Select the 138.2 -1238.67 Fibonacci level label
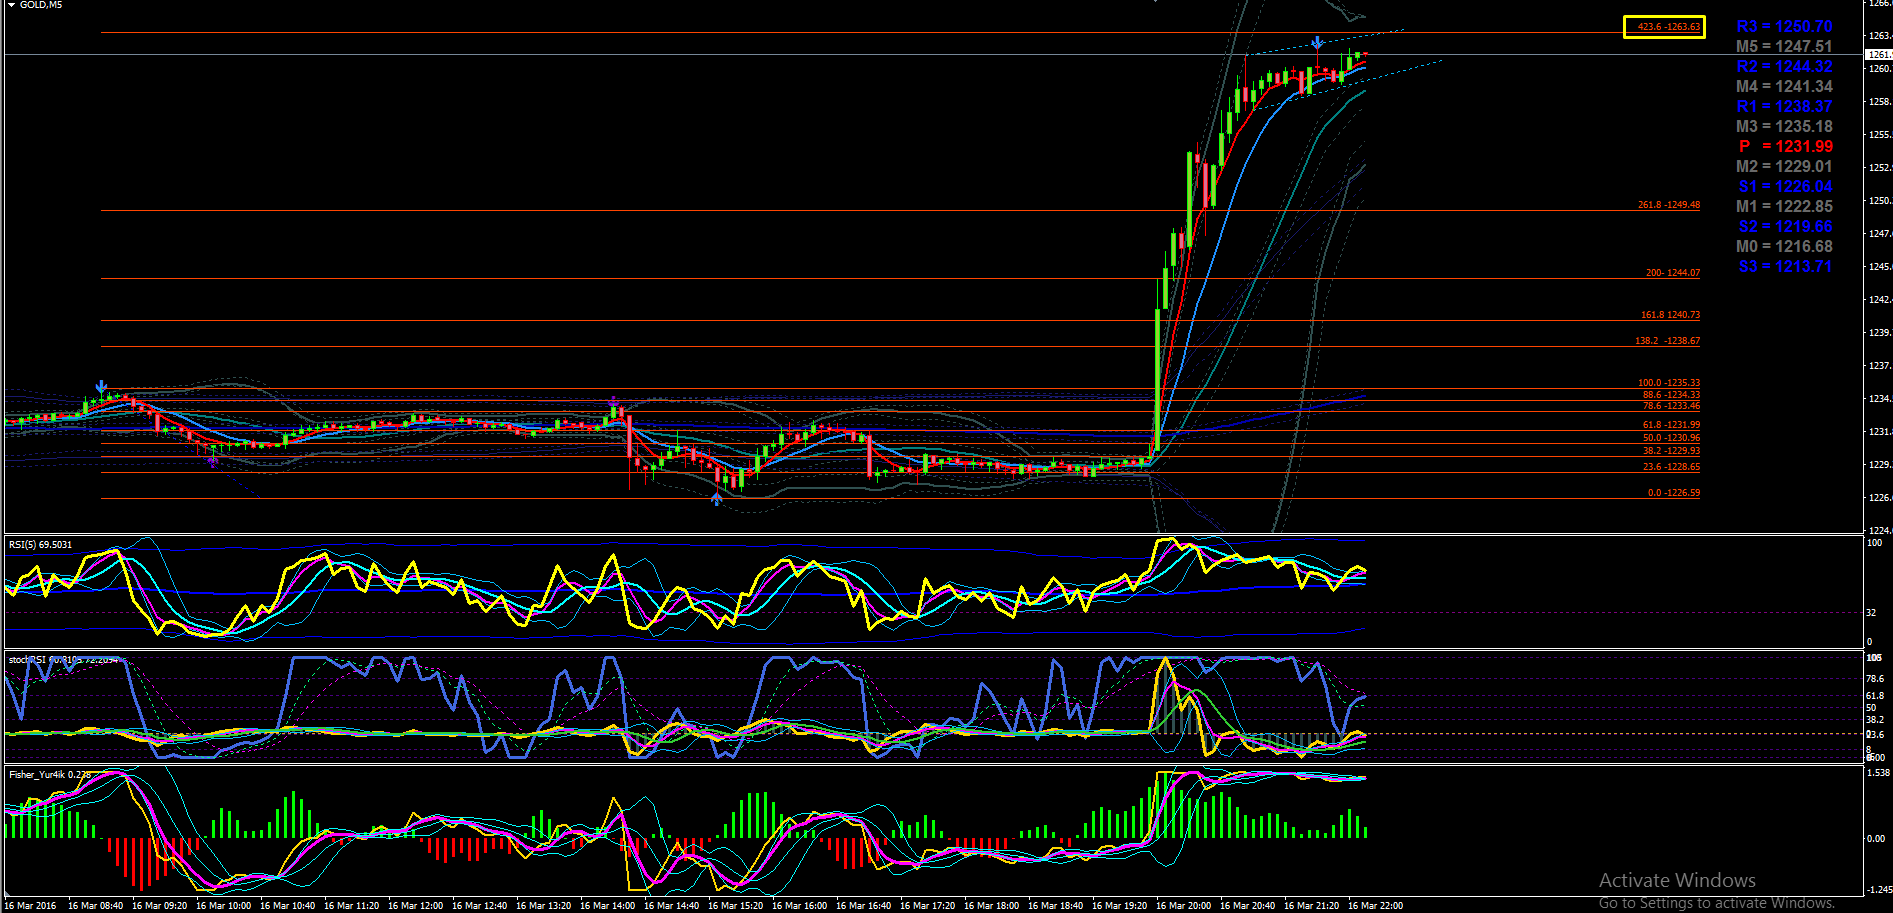1893x913 pixels. [1667, 341]
